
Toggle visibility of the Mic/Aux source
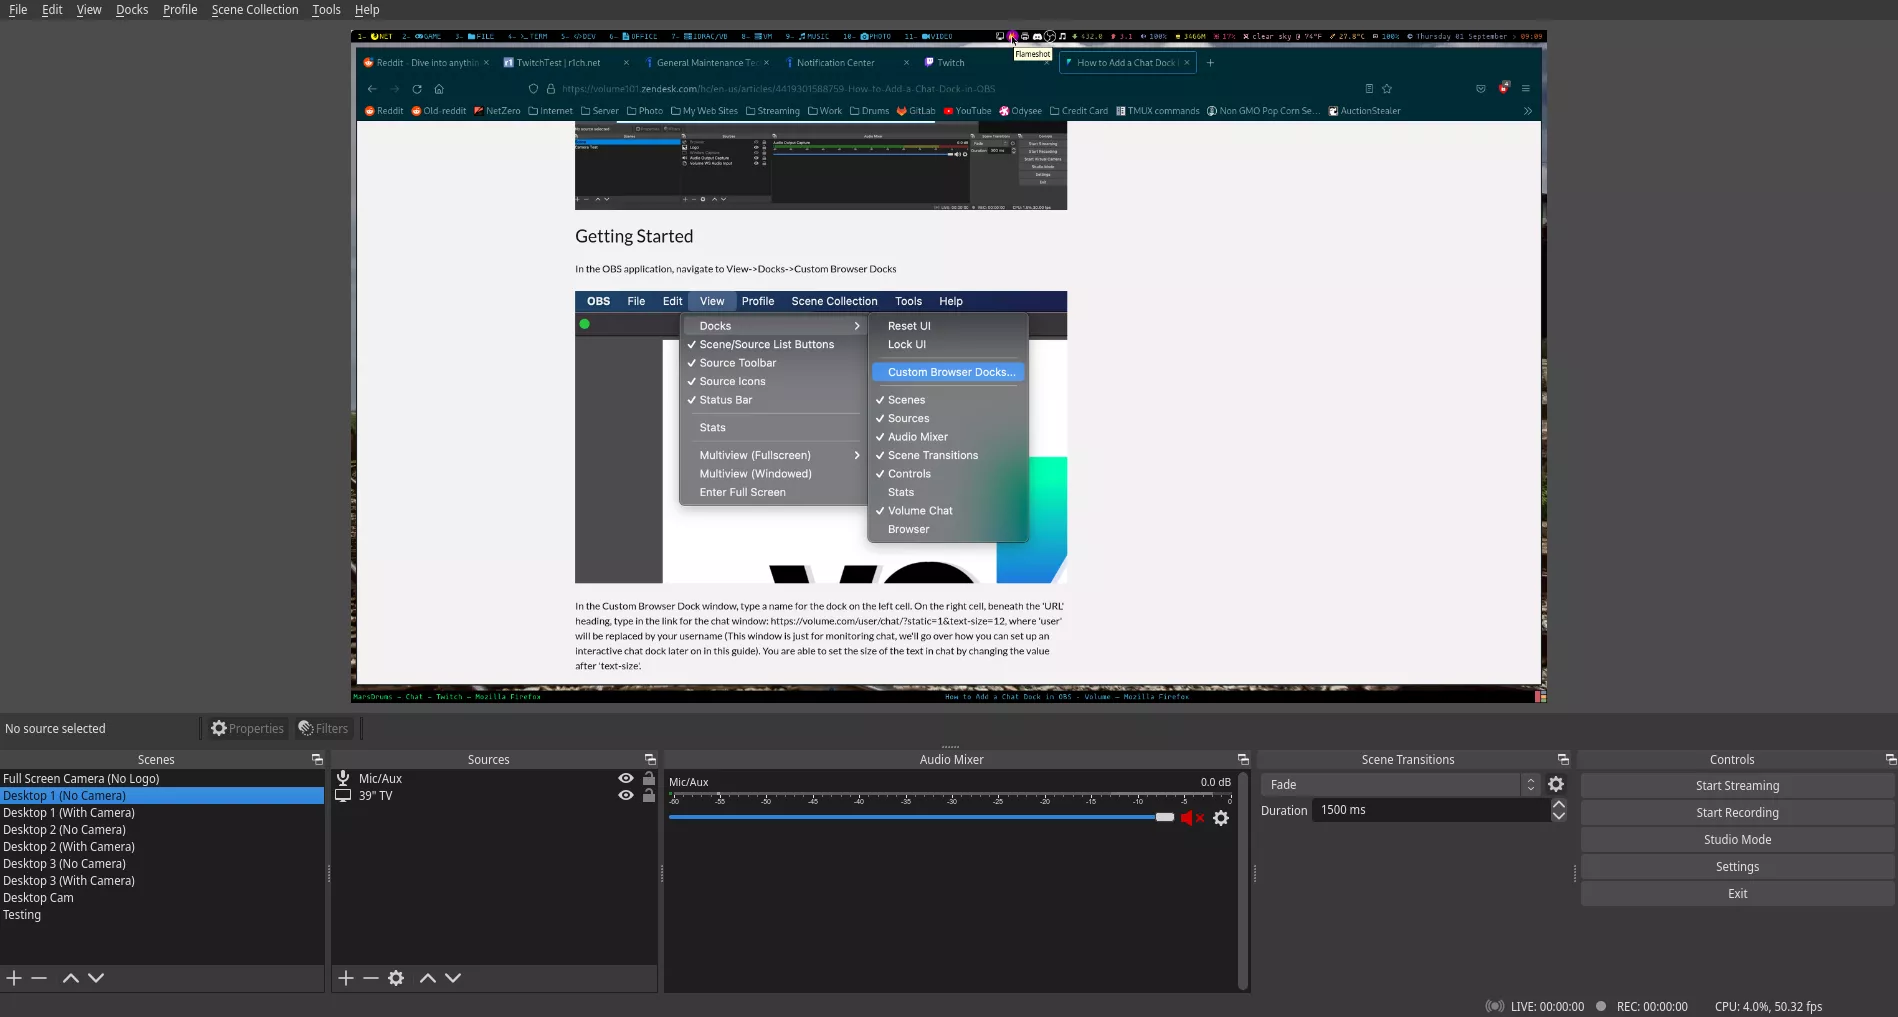click(x=626, y=777)
